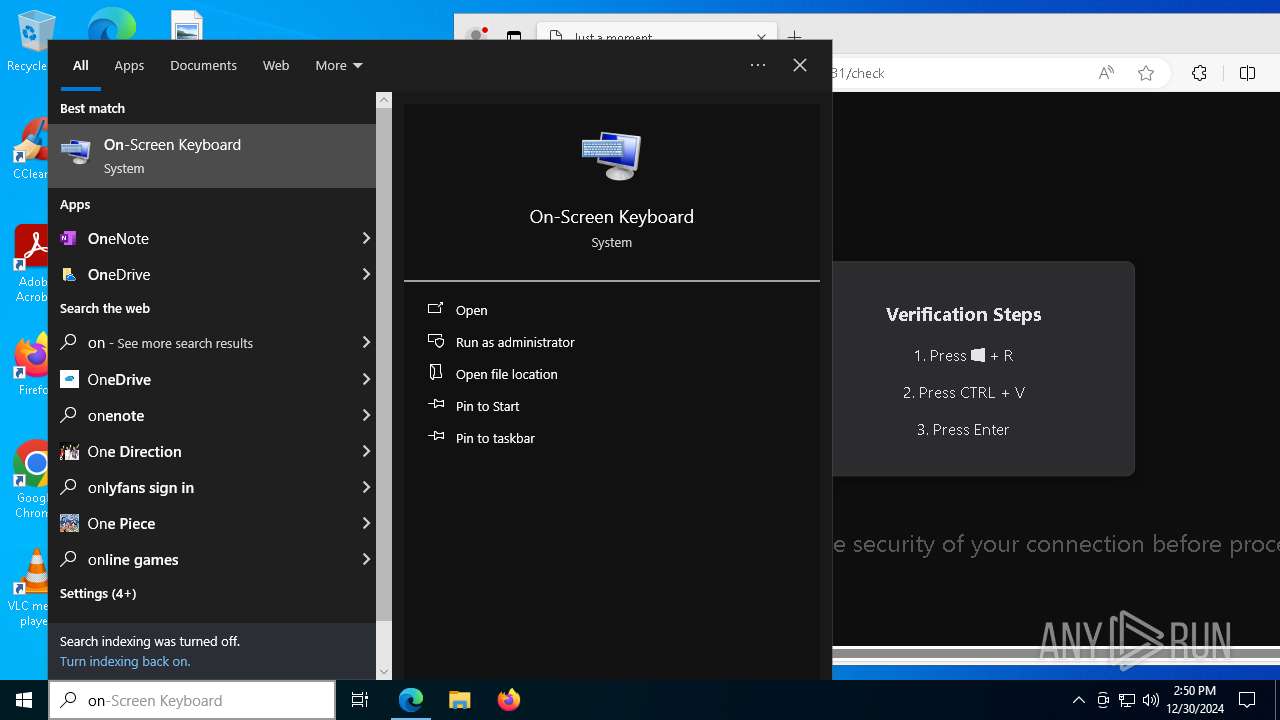Click 'Turn indexing back on' link
1280x720 pixels.
125,661
